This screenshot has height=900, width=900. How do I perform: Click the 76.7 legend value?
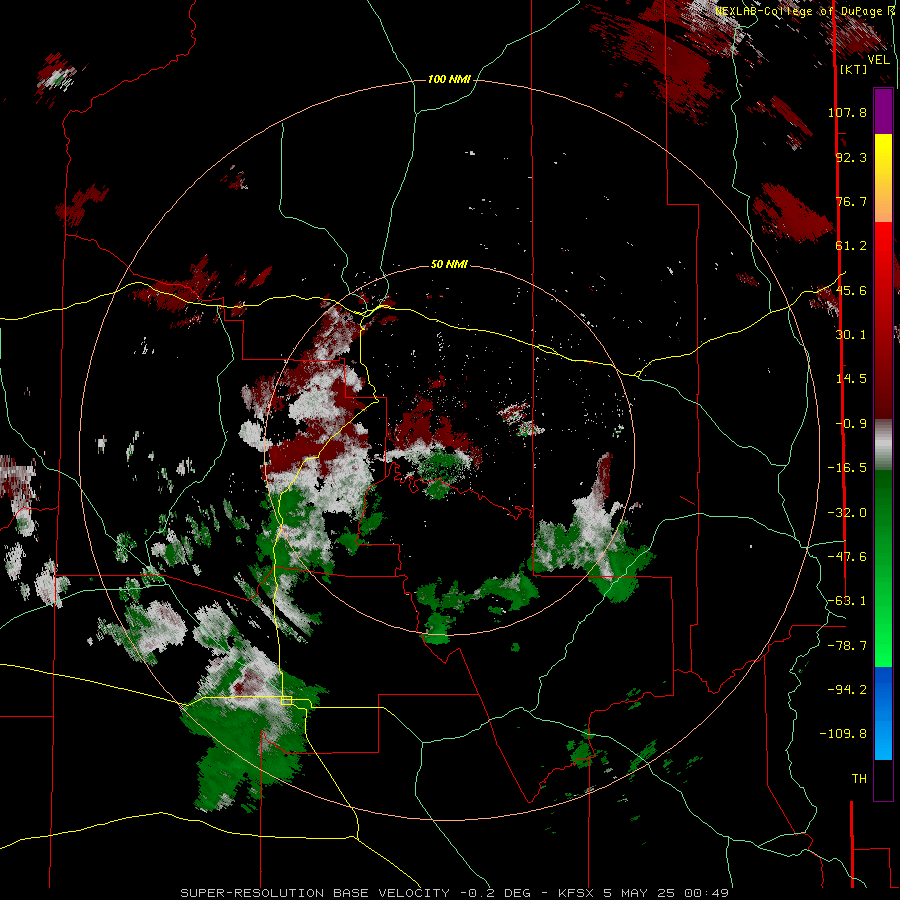(x=851, y=201)
